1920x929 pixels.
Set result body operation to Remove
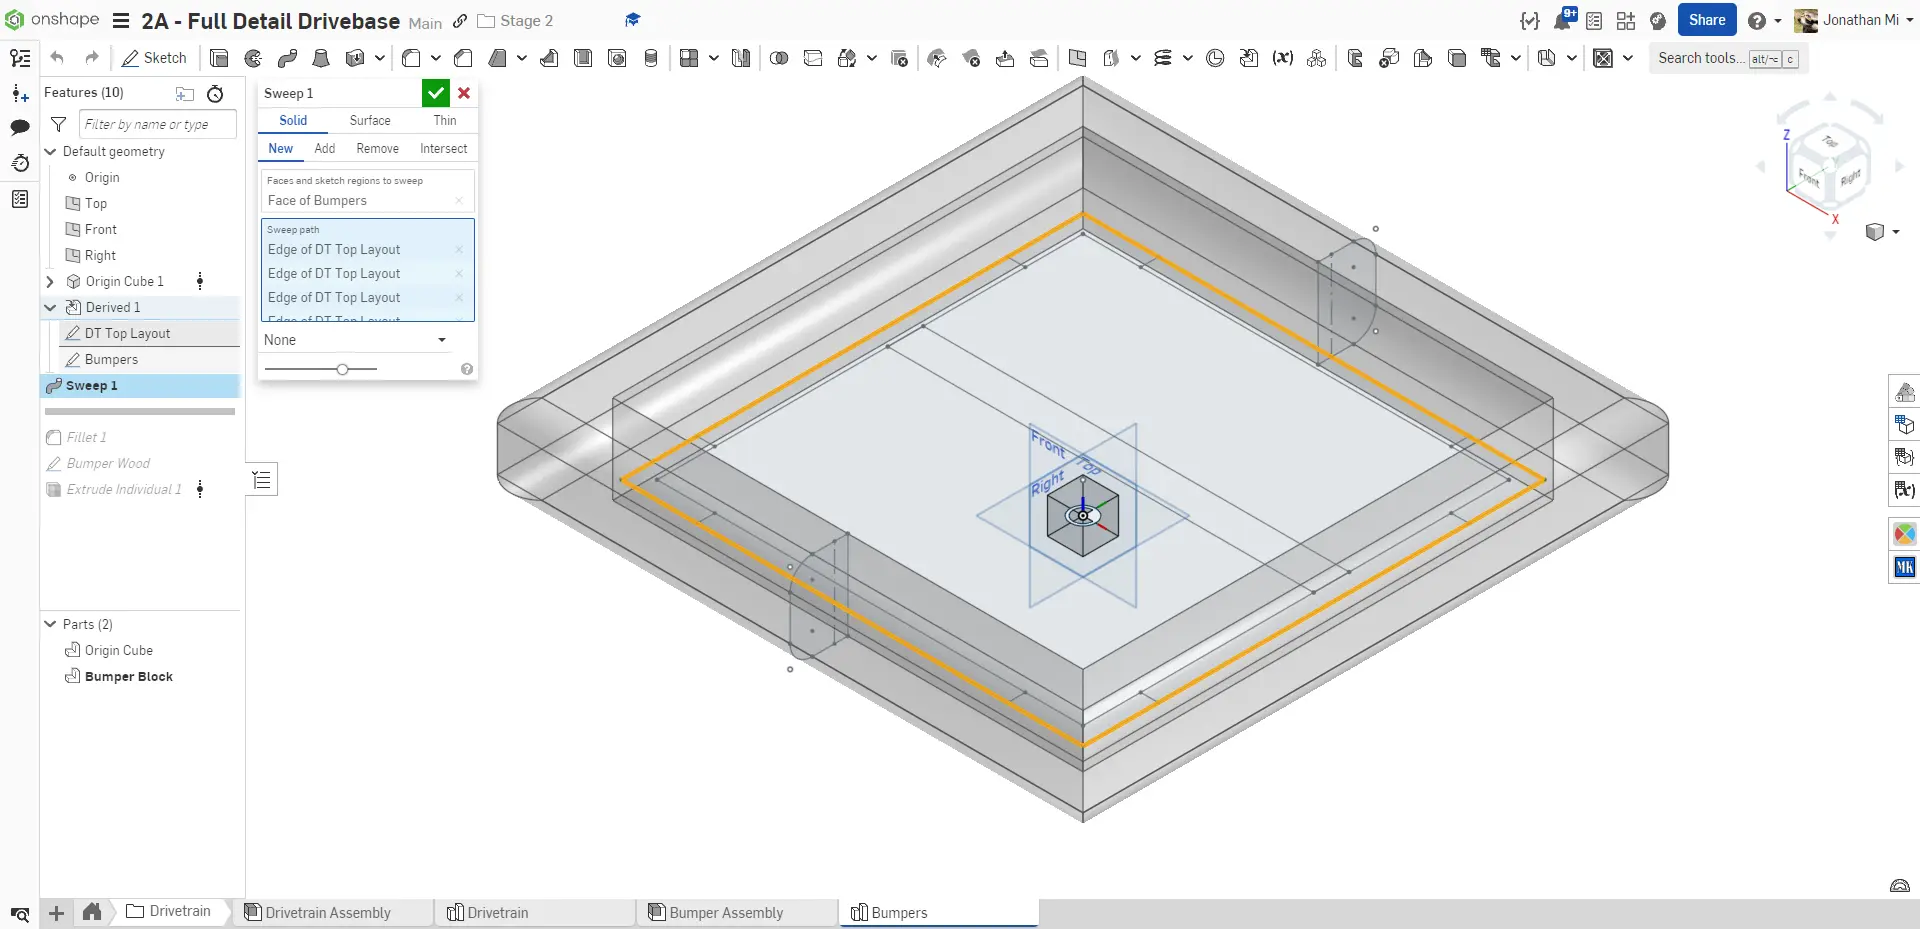(x=377, y=148)
